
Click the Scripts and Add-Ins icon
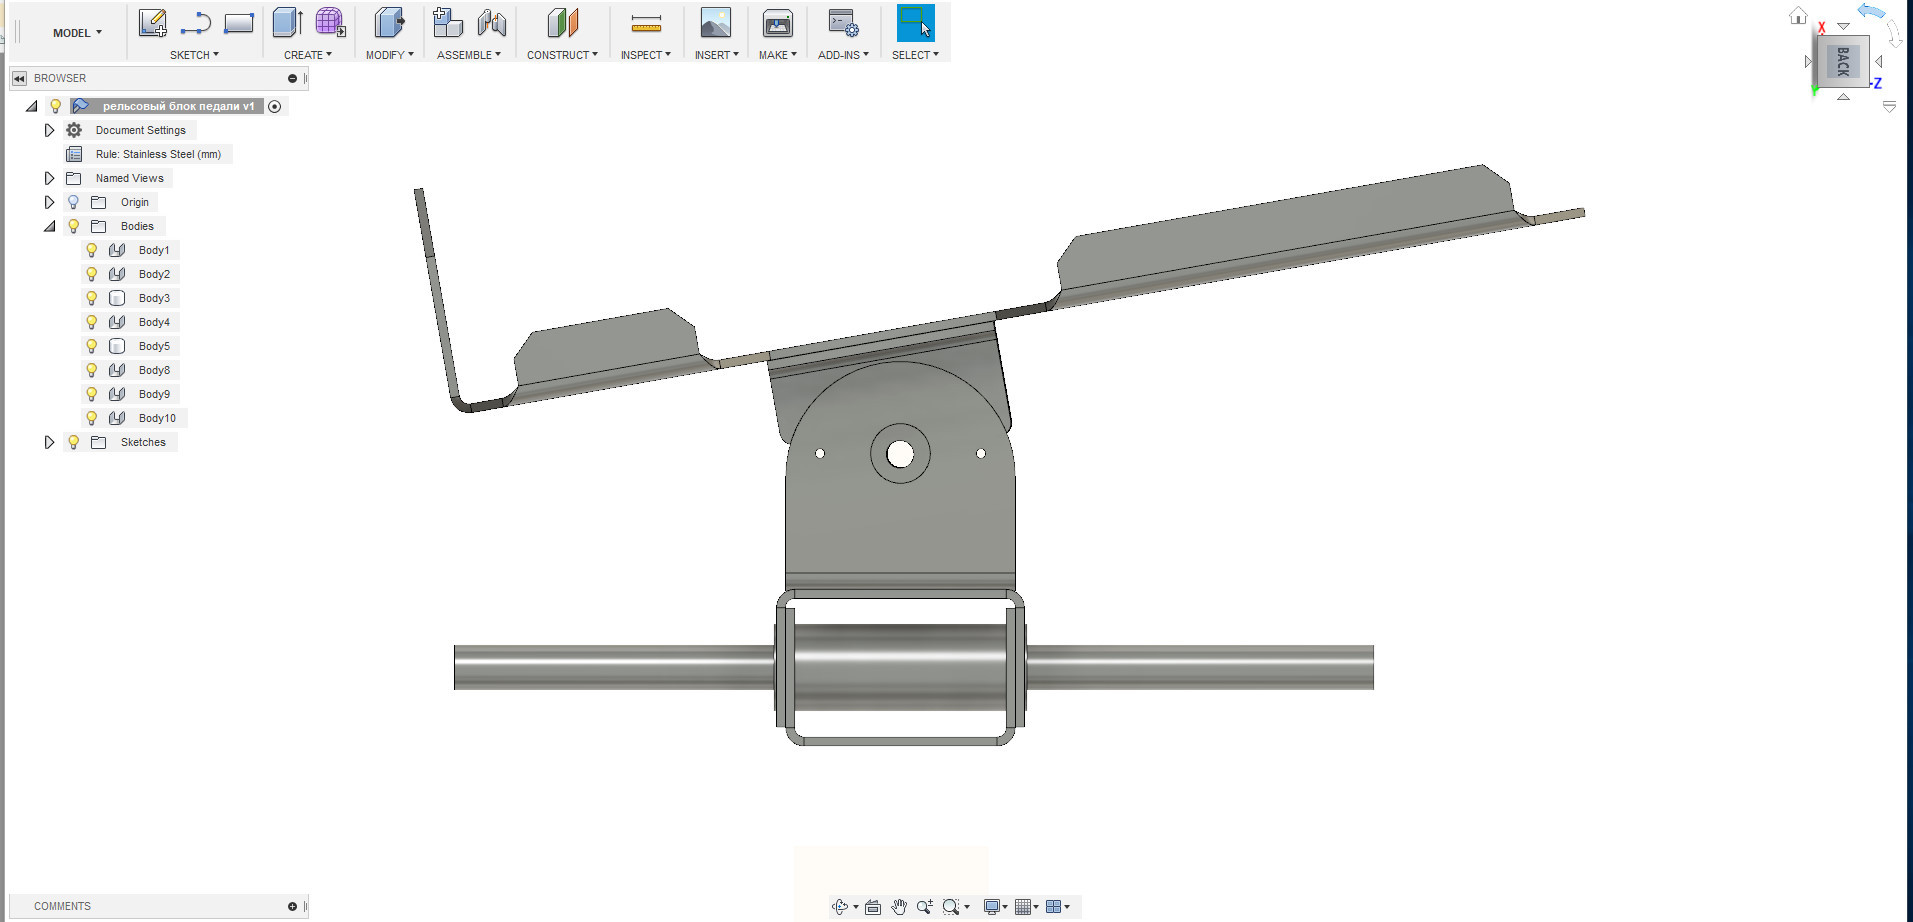843,23
